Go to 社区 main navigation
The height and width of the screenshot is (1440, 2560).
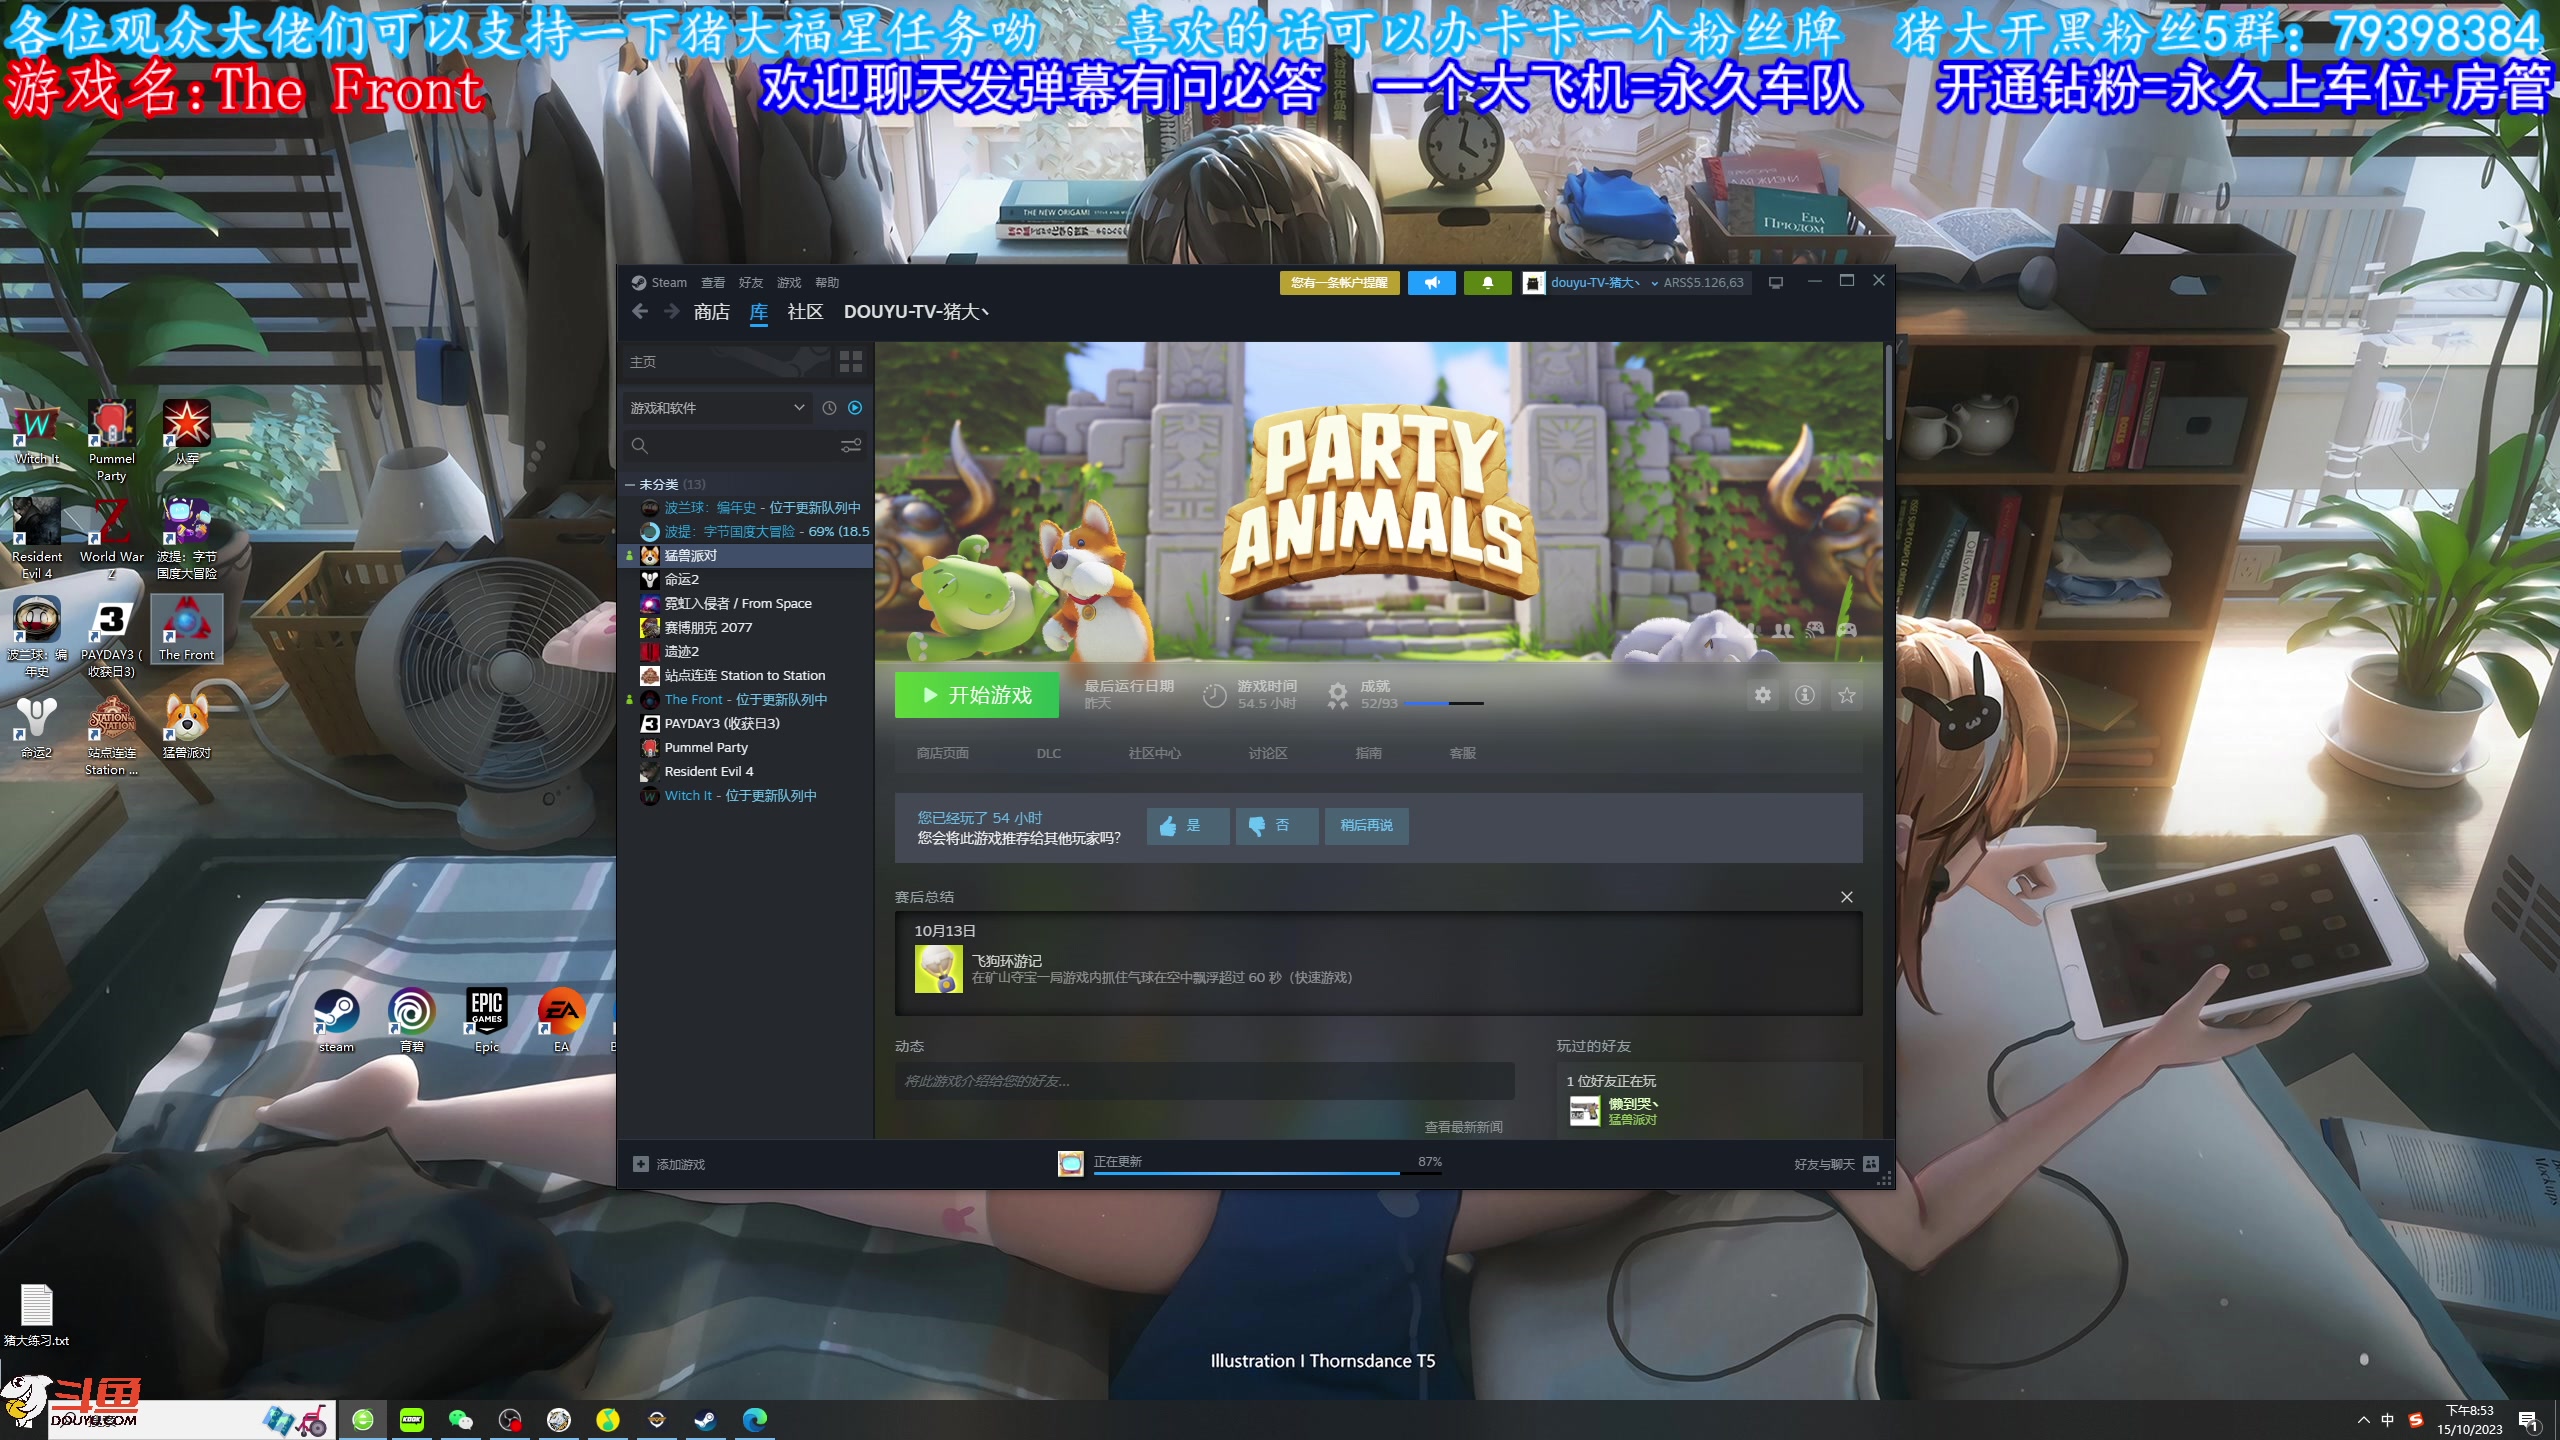click(805, 312)
